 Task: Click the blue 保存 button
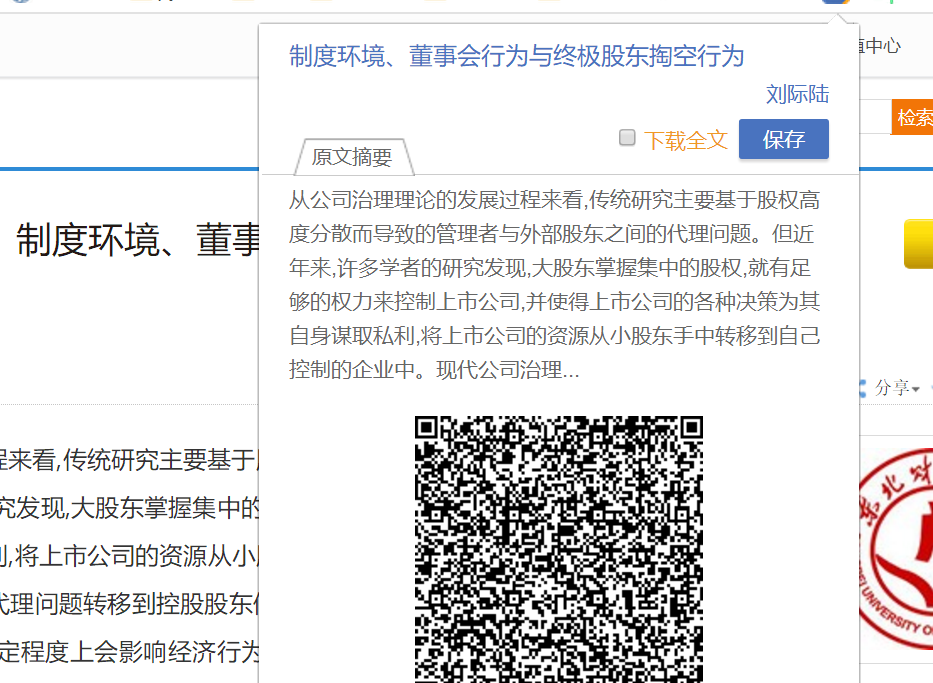784,139
